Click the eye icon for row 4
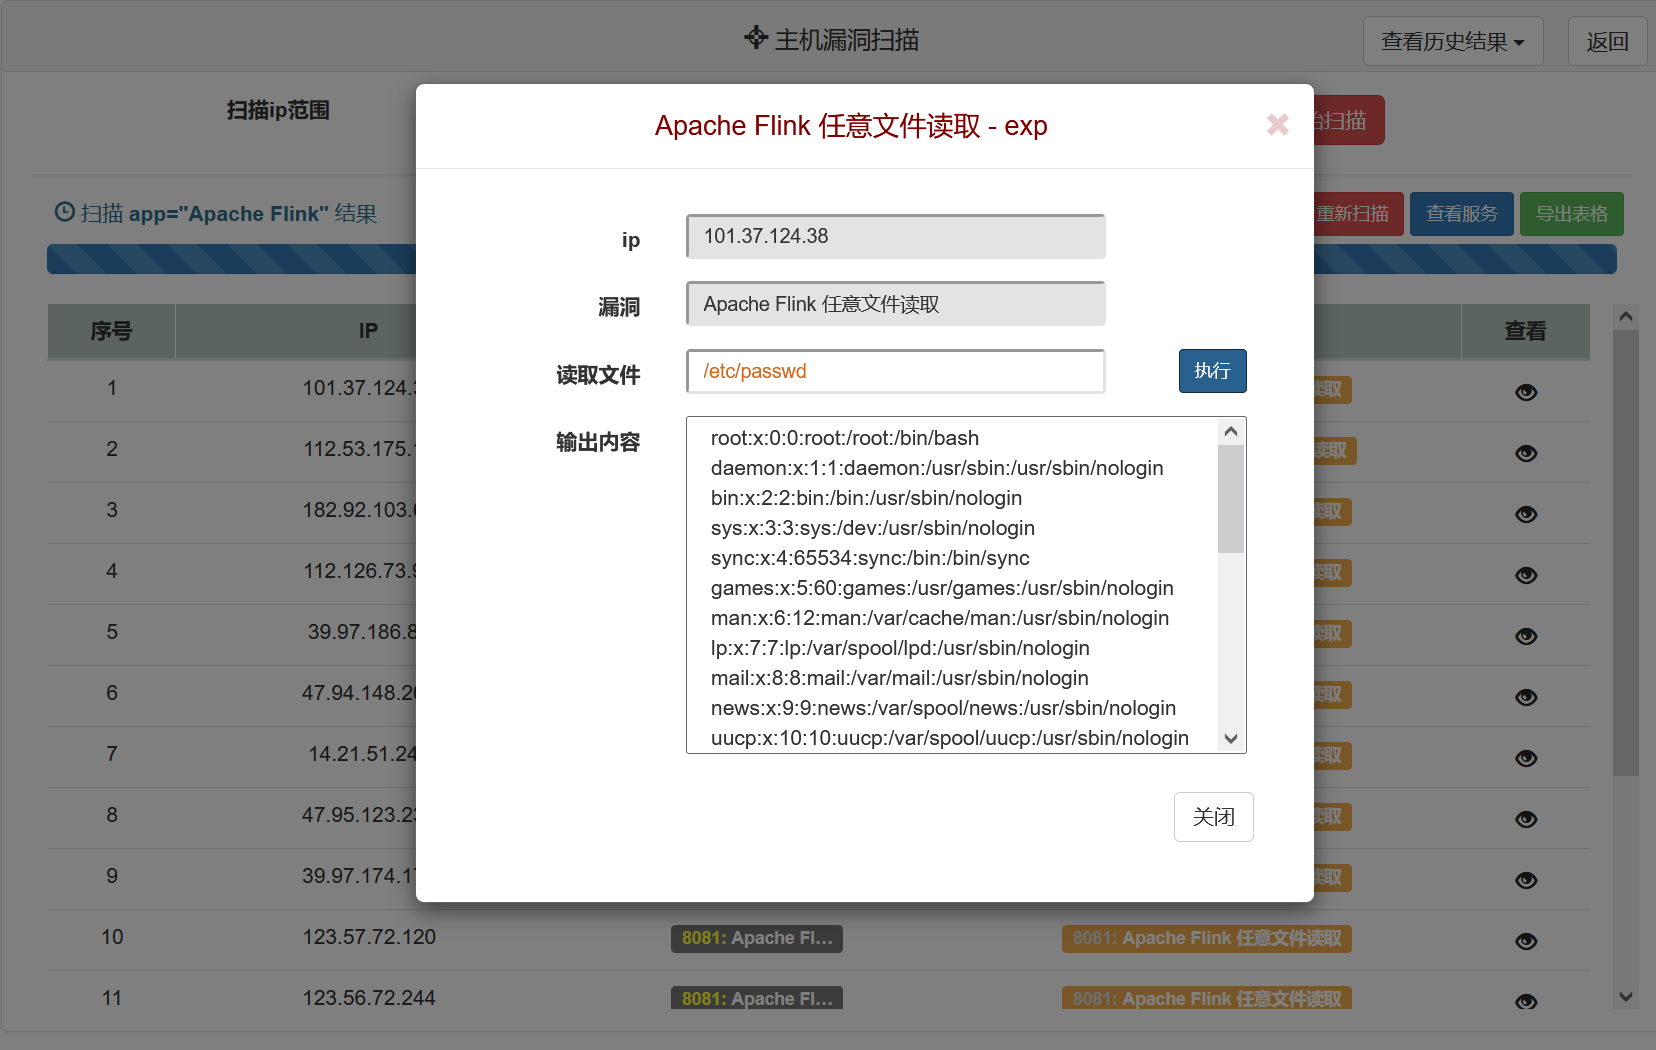The width and height of the screenshot is (1656, 1050). 1526,575
